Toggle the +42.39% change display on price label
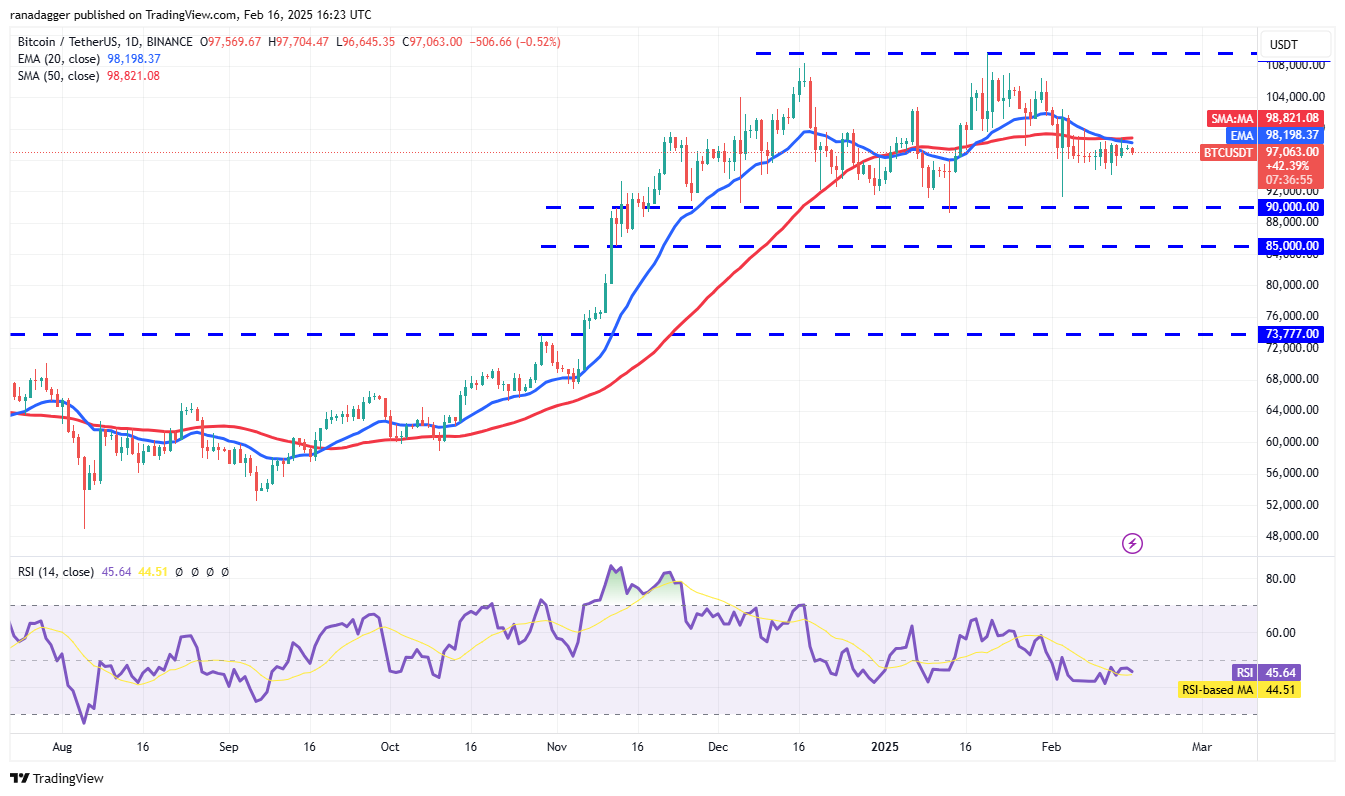This screenshot has width=1345, height=796. (1289, 166)
